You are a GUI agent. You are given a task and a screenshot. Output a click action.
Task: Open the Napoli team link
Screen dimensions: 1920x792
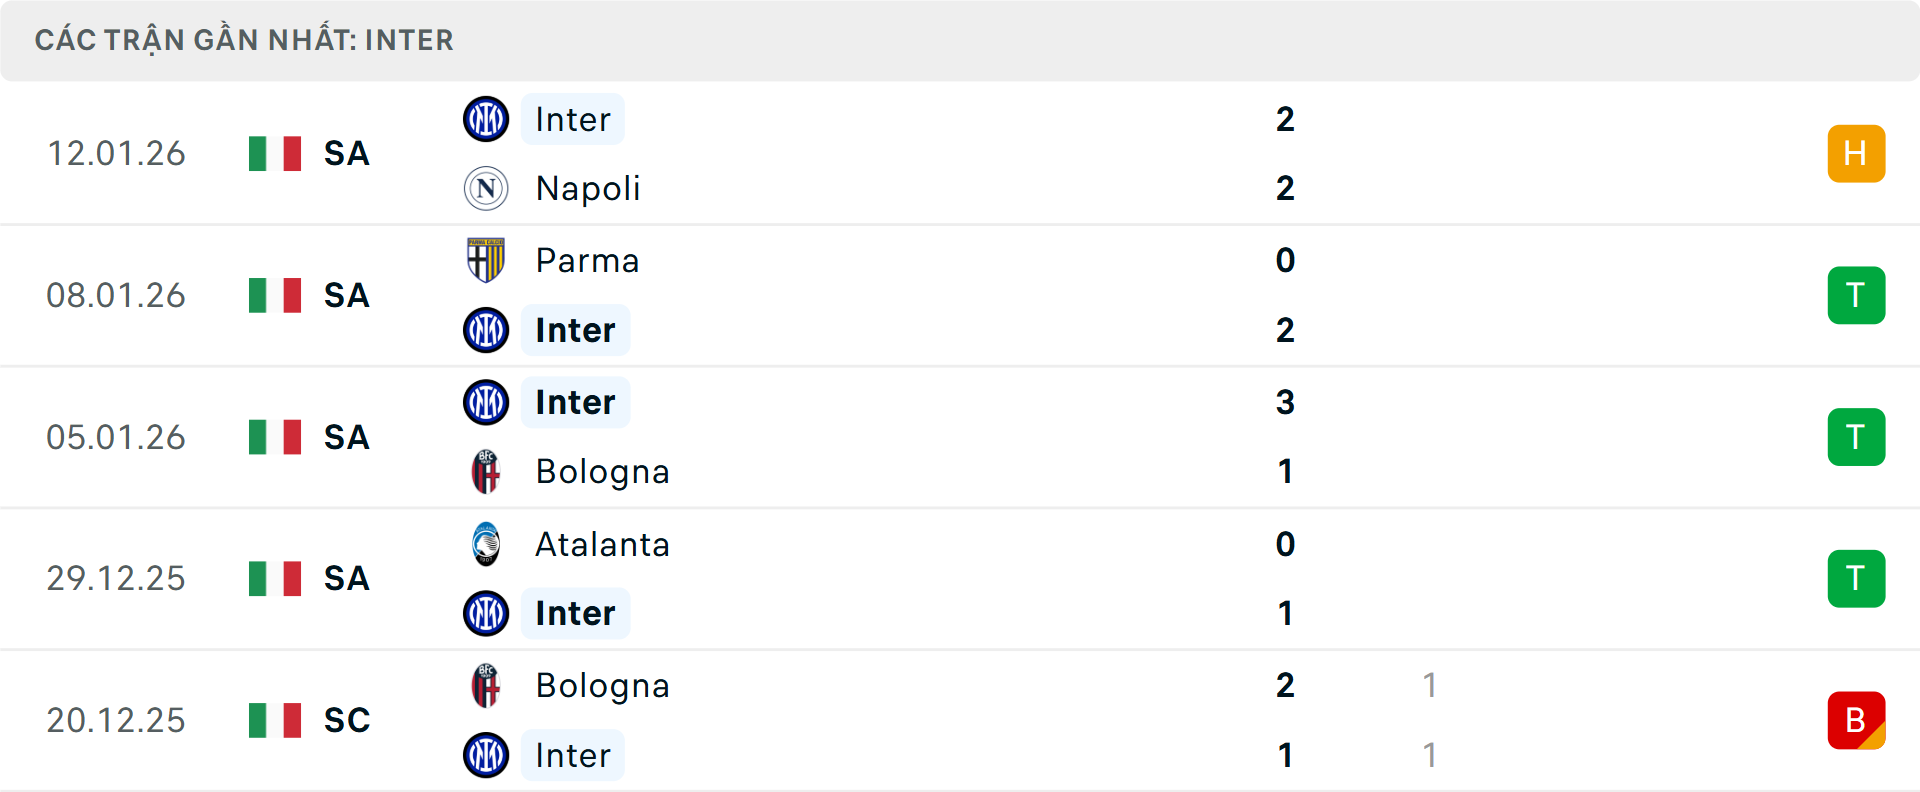pyautogui.click(x=588, y=188)
